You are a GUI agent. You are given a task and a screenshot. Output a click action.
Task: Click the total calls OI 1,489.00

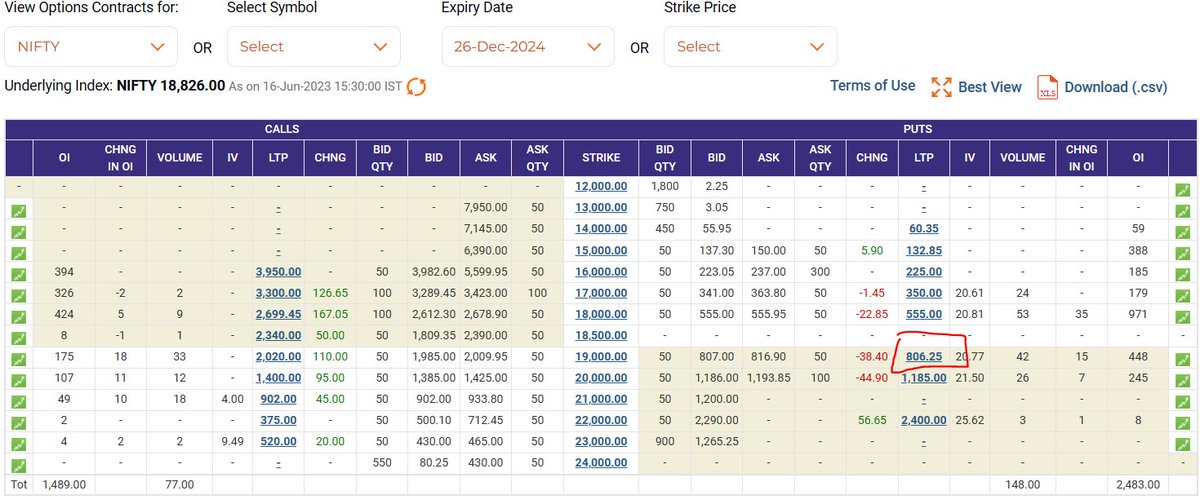click(66, 485)
